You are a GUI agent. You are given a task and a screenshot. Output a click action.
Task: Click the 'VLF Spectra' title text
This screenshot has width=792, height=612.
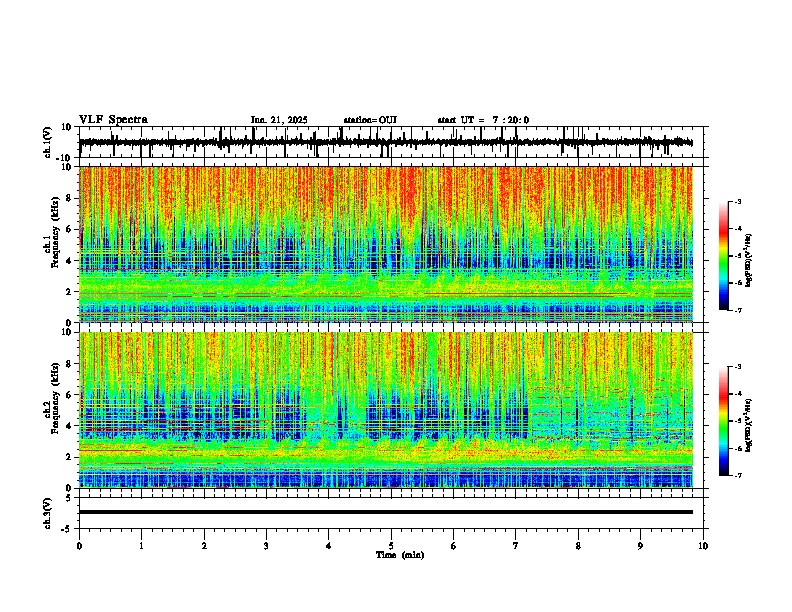click(113, 120)
